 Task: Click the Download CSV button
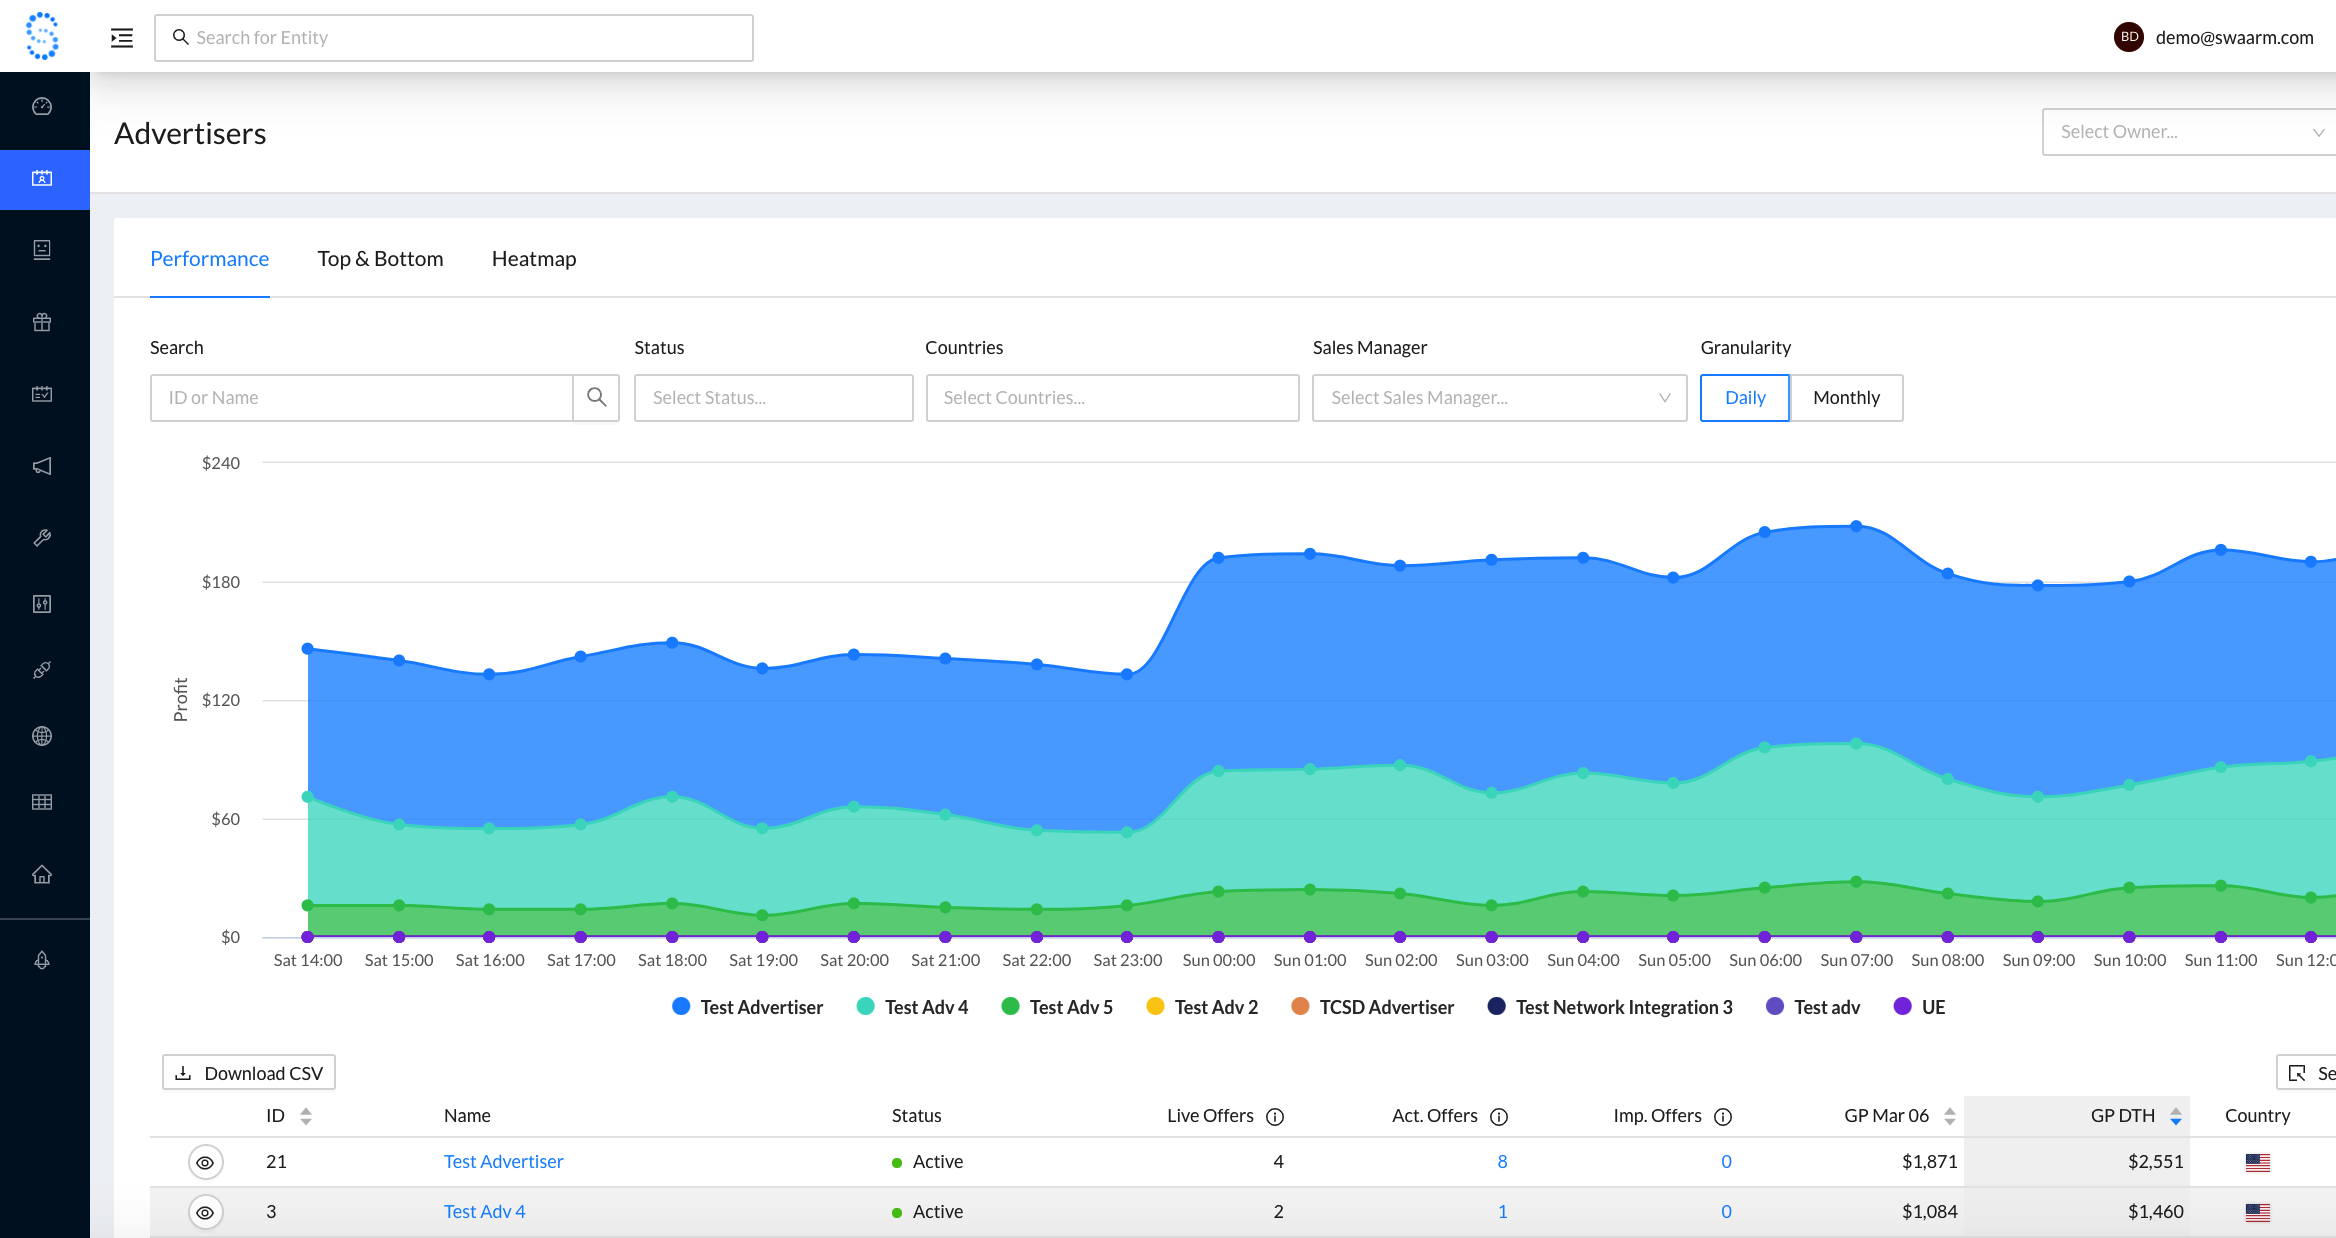248,1072
